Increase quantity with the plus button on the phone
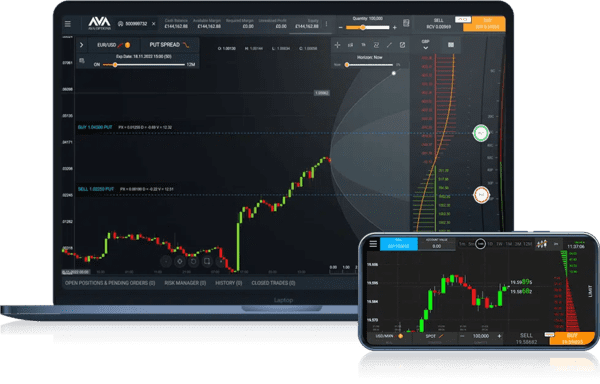600x384 pixels. point(499,336)
